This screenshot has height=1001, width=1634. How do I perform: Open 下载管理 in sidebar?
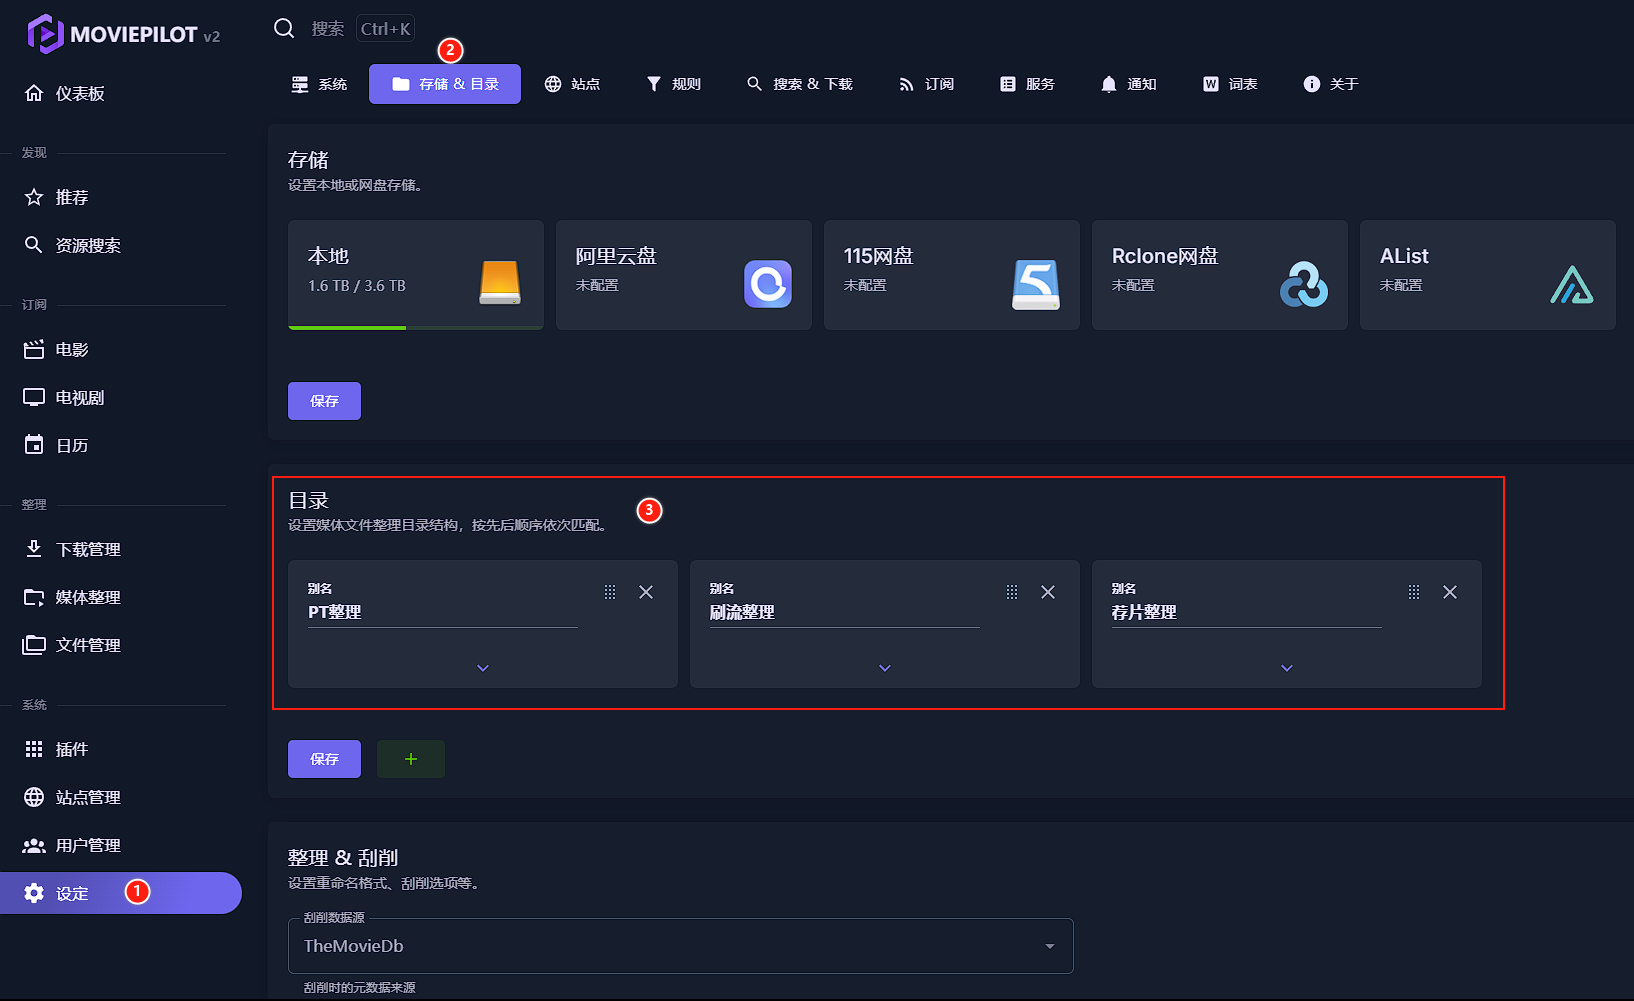[x=121, y=549]
